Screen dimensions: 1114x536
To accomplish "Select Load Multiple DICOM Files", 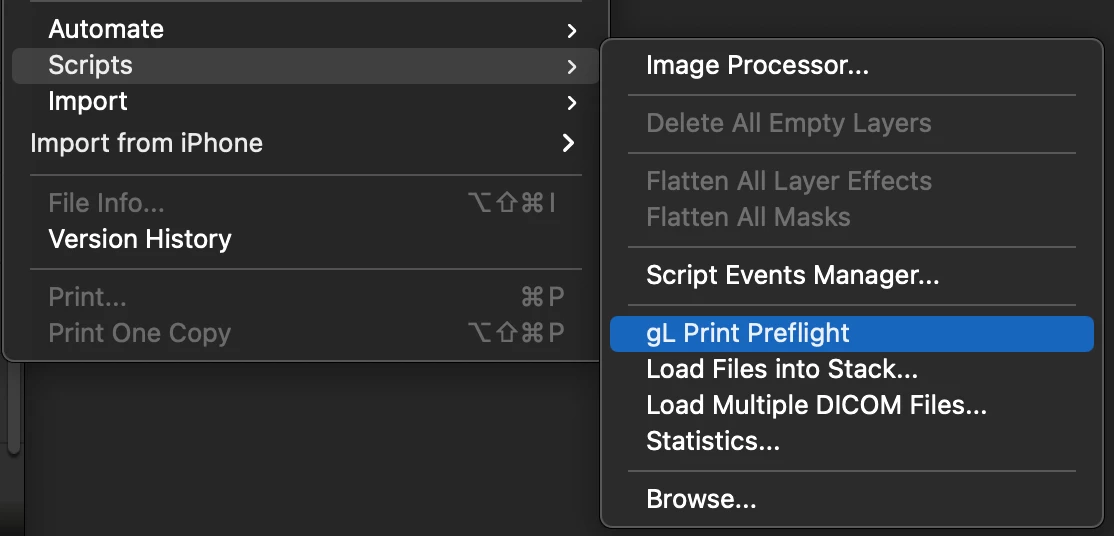I will 816,405.
